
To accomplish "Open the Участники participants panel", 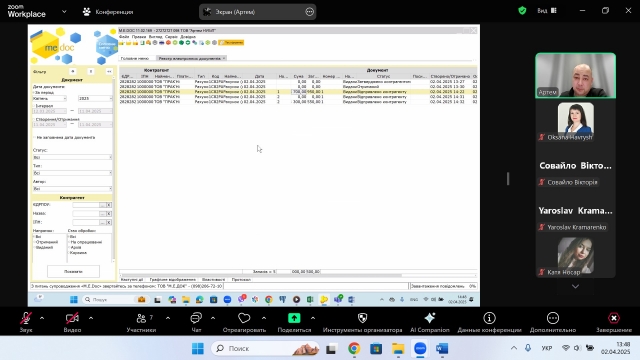I will click(141, 318).
